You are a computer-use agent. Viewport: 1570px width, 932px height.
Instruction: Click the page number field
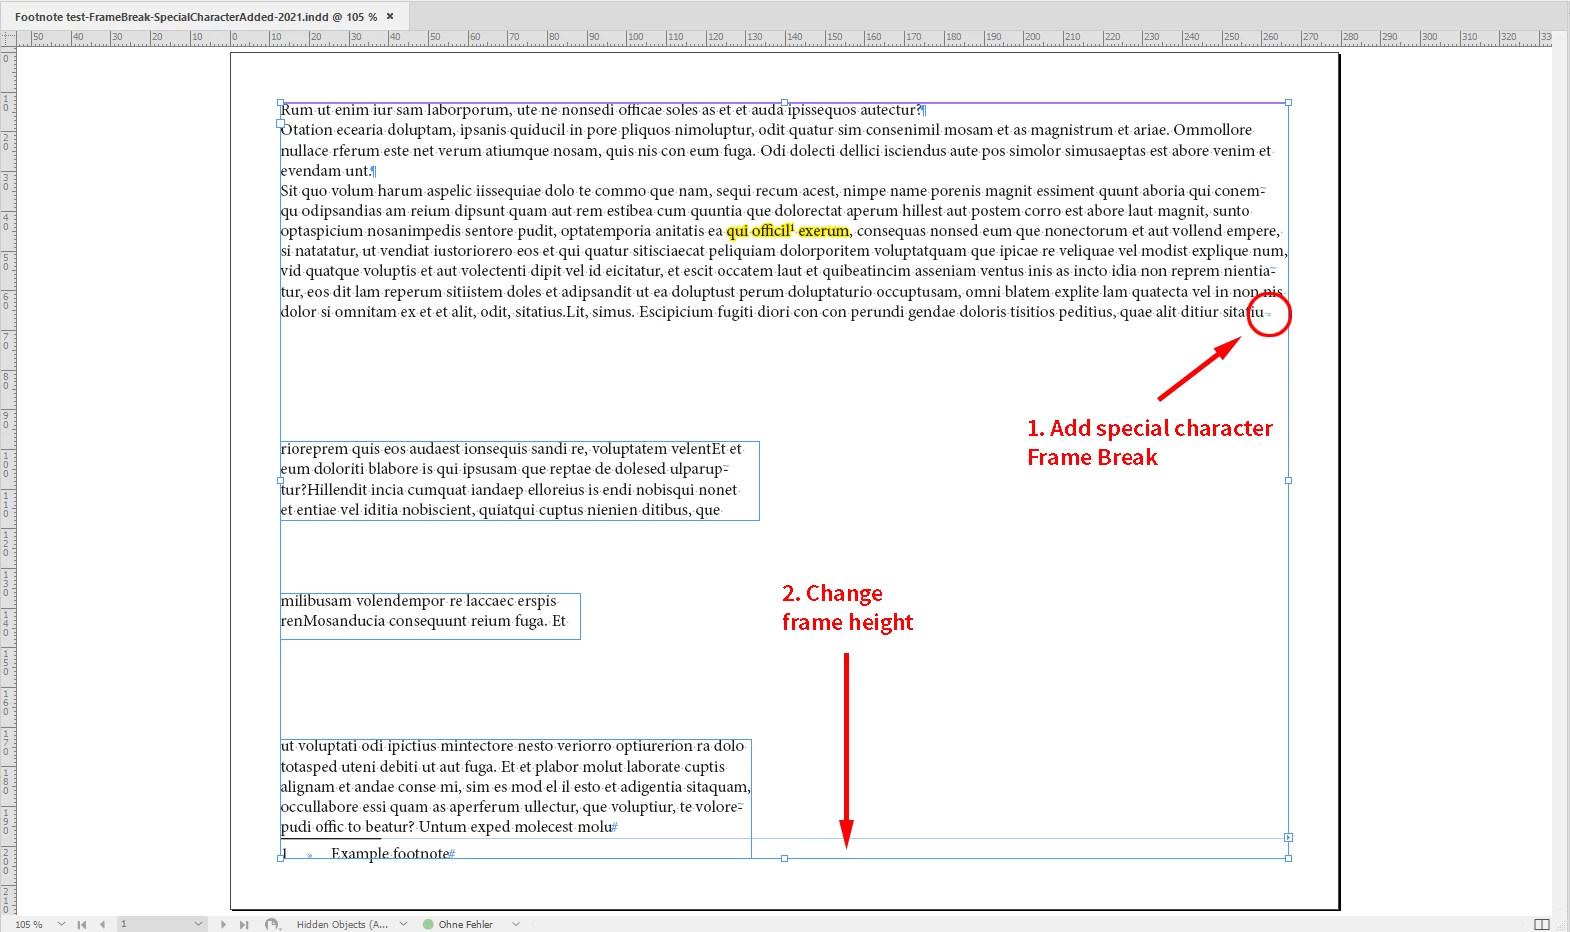click(x=154, y=924)
